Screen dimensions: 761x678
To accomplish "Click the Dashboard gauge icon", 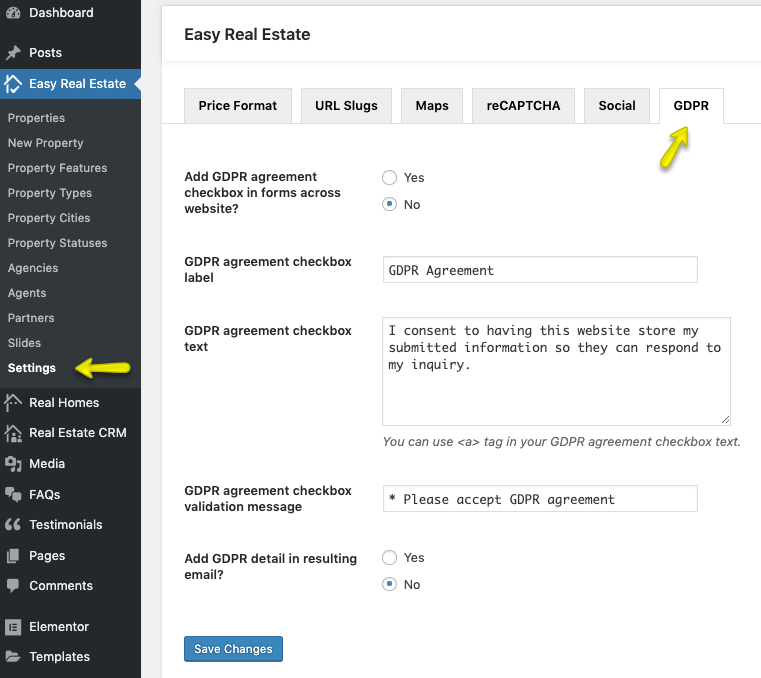I will pyautogui.click(x=13, y=13).
